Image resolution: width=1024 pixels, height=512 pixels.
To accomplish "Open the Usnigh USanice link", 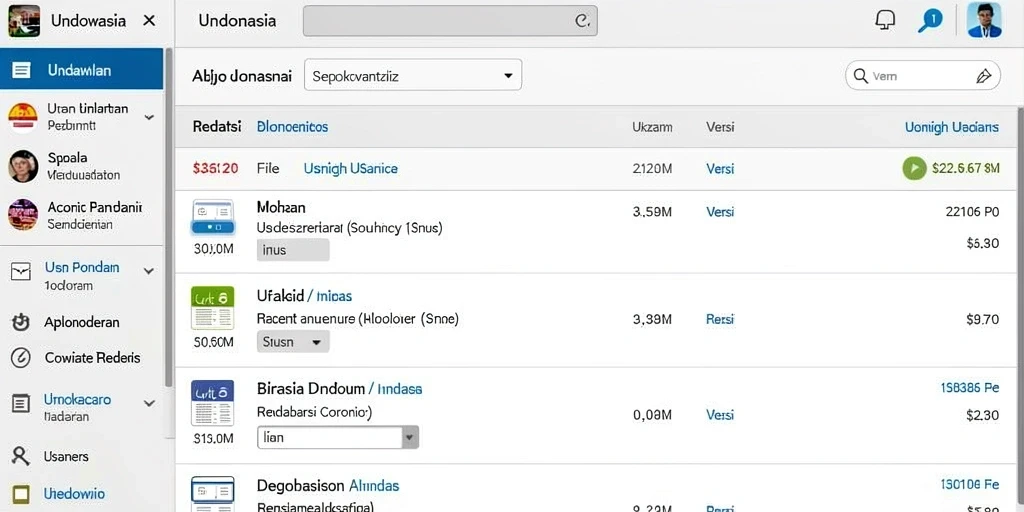I will pyautogui.click(x=350, y=168).
